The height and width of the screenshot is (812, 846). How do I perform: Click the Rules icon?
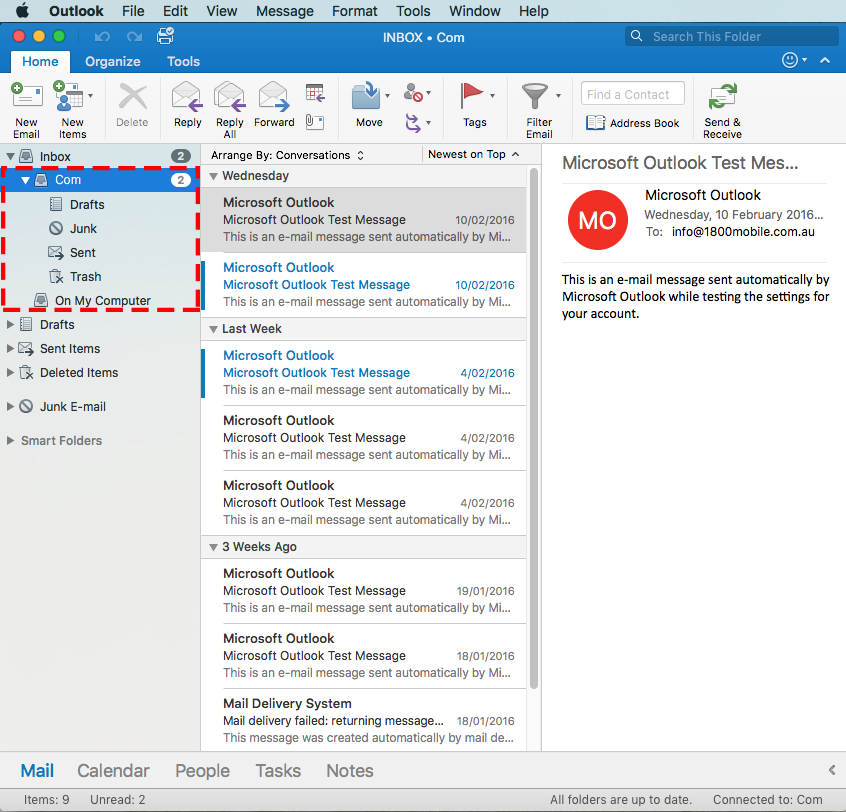[x=413, y=122]
